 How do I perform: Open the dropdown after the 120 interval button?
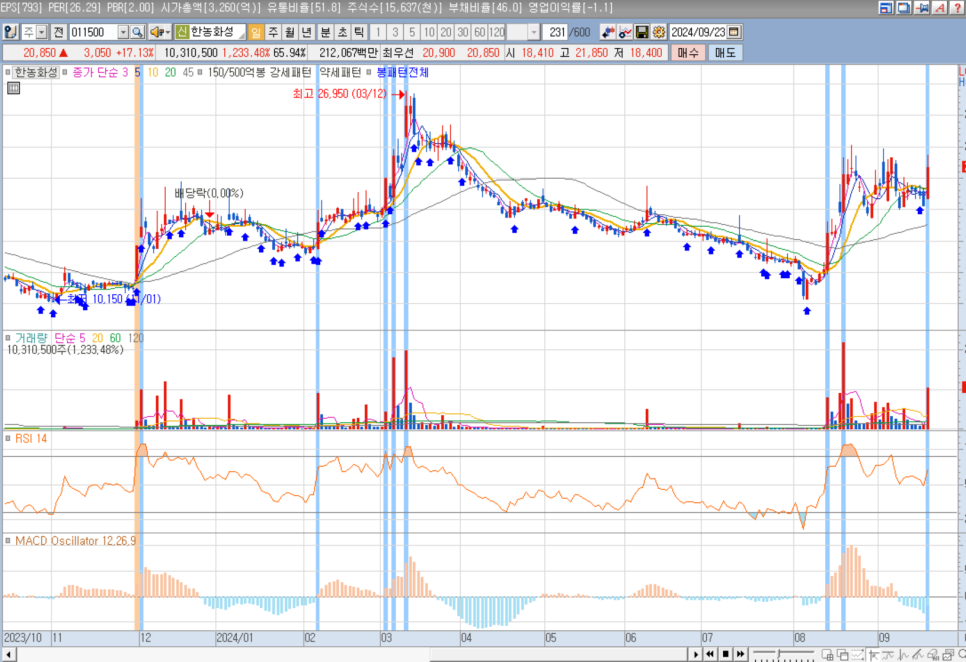pos(534,32)
